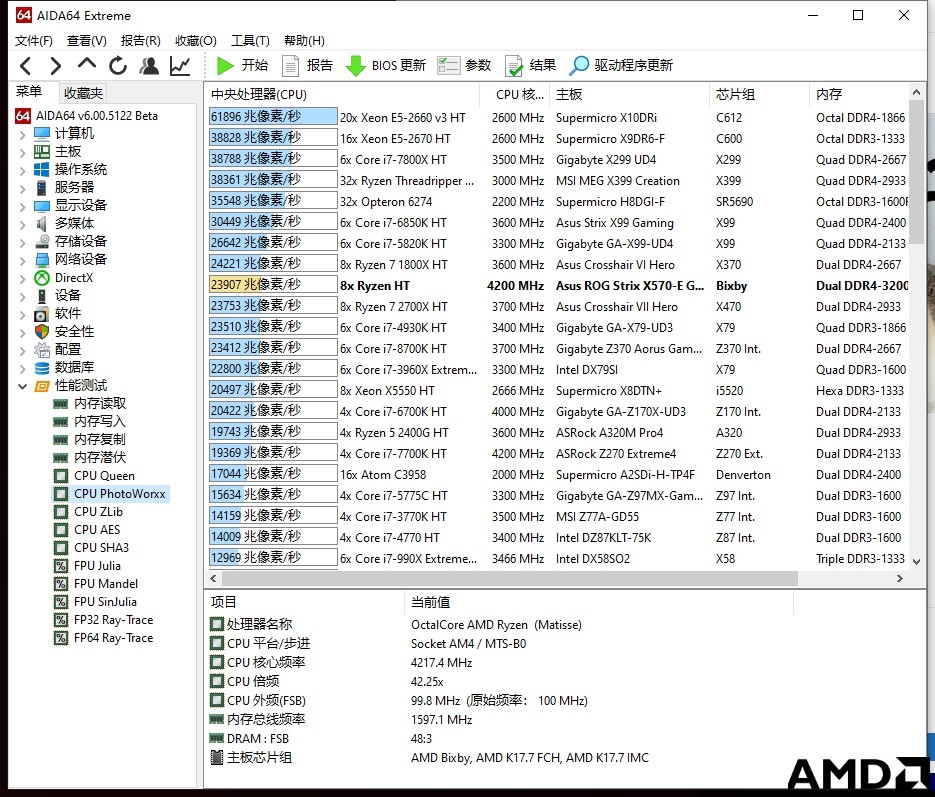Viewport: 935px width, 797px height.
Task: Select the DirectX tree item icon
Action: [42, 278]
